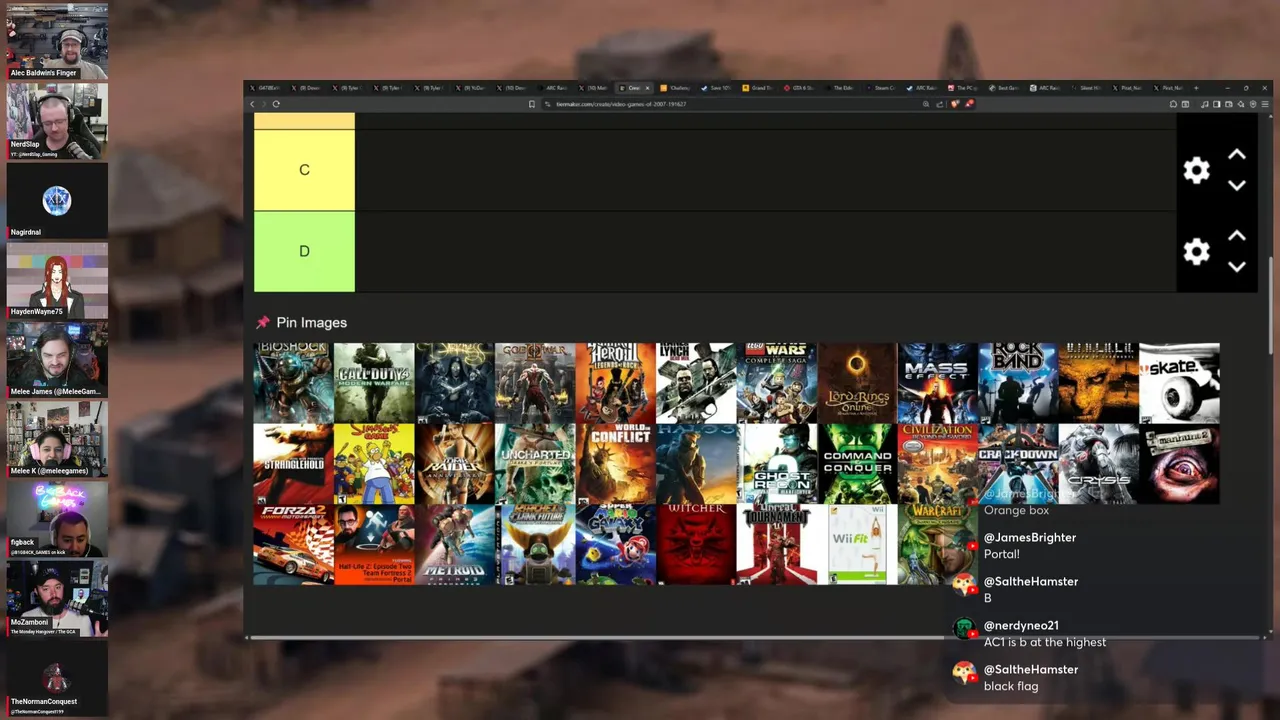
Task: Select the God of War II cover
Action: (535, 383)
